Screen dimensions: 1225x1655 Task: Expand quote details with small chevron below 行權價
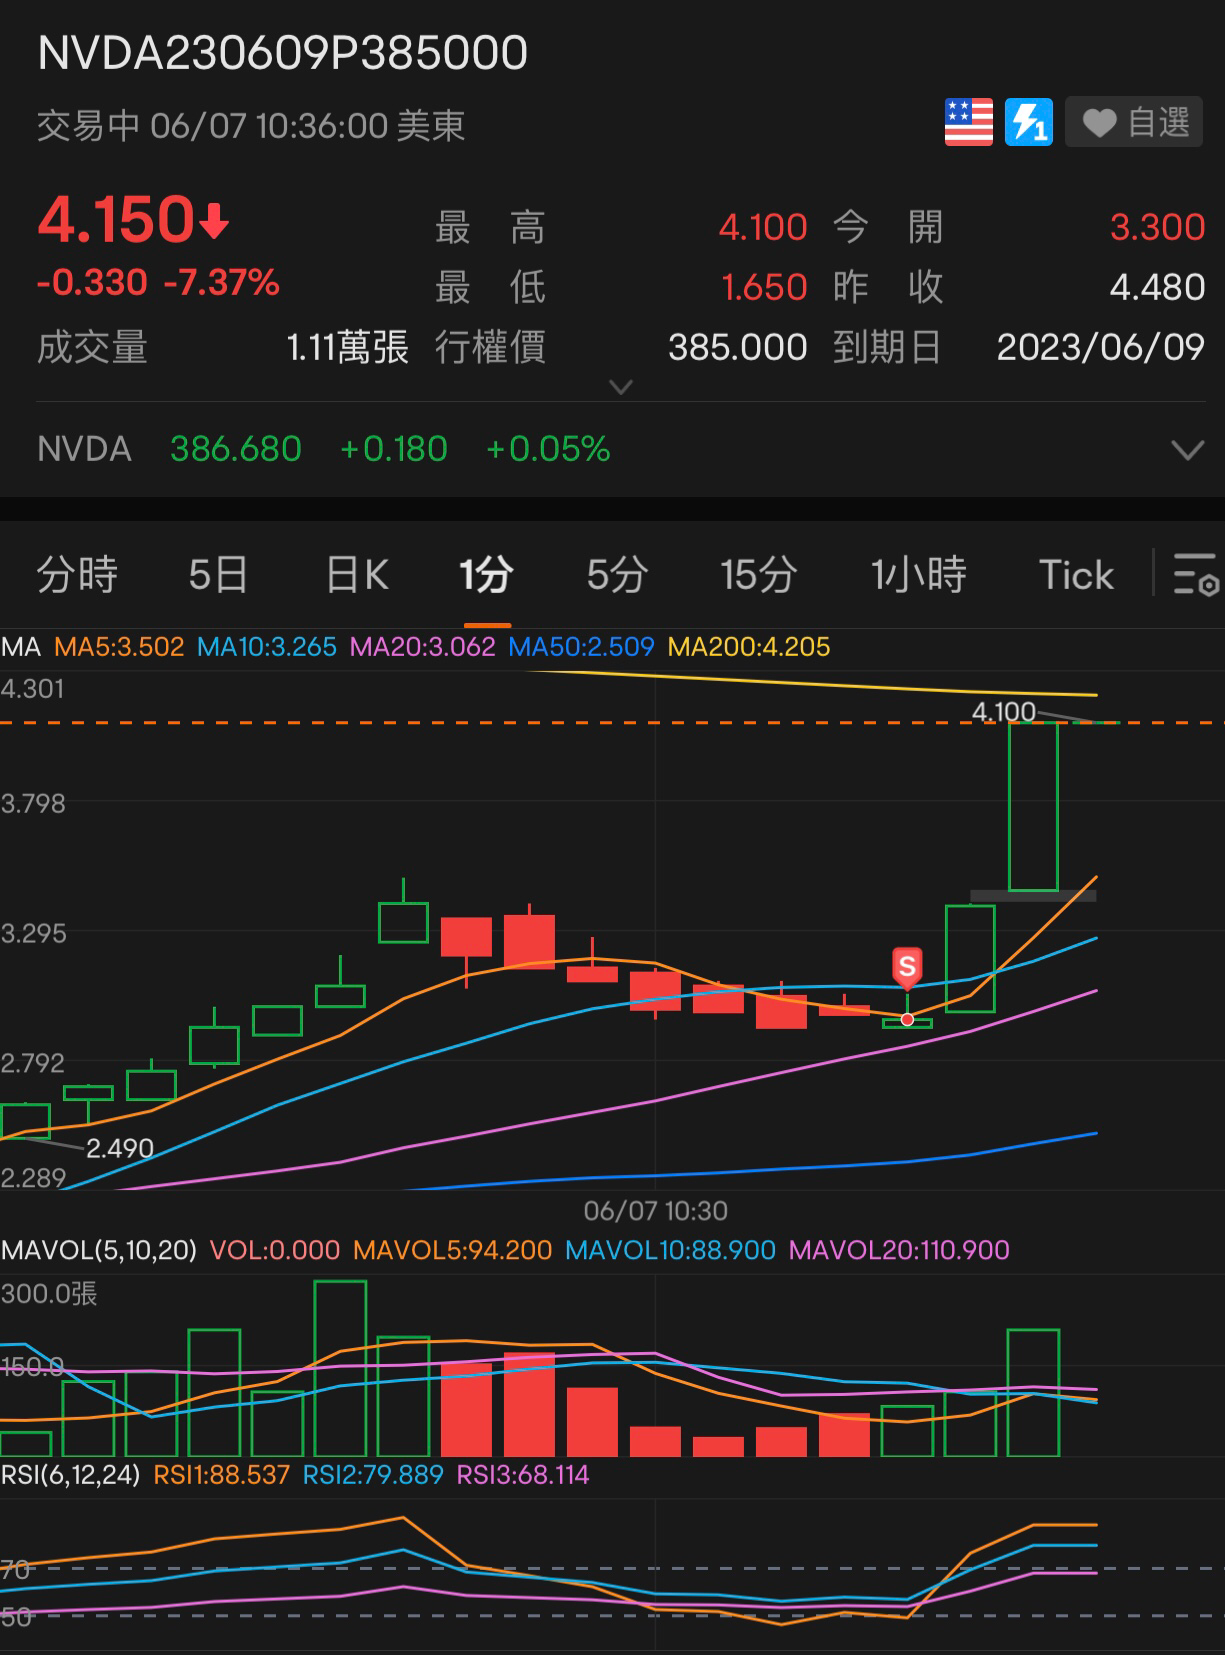621,387
